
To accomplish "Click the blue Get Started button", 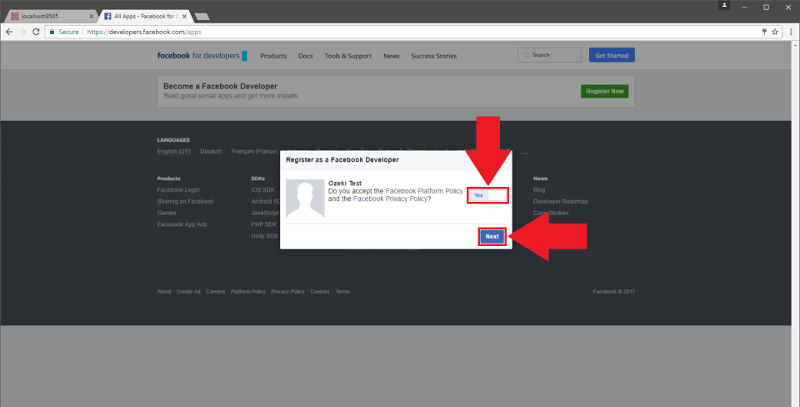I will [x=611, y=55].
